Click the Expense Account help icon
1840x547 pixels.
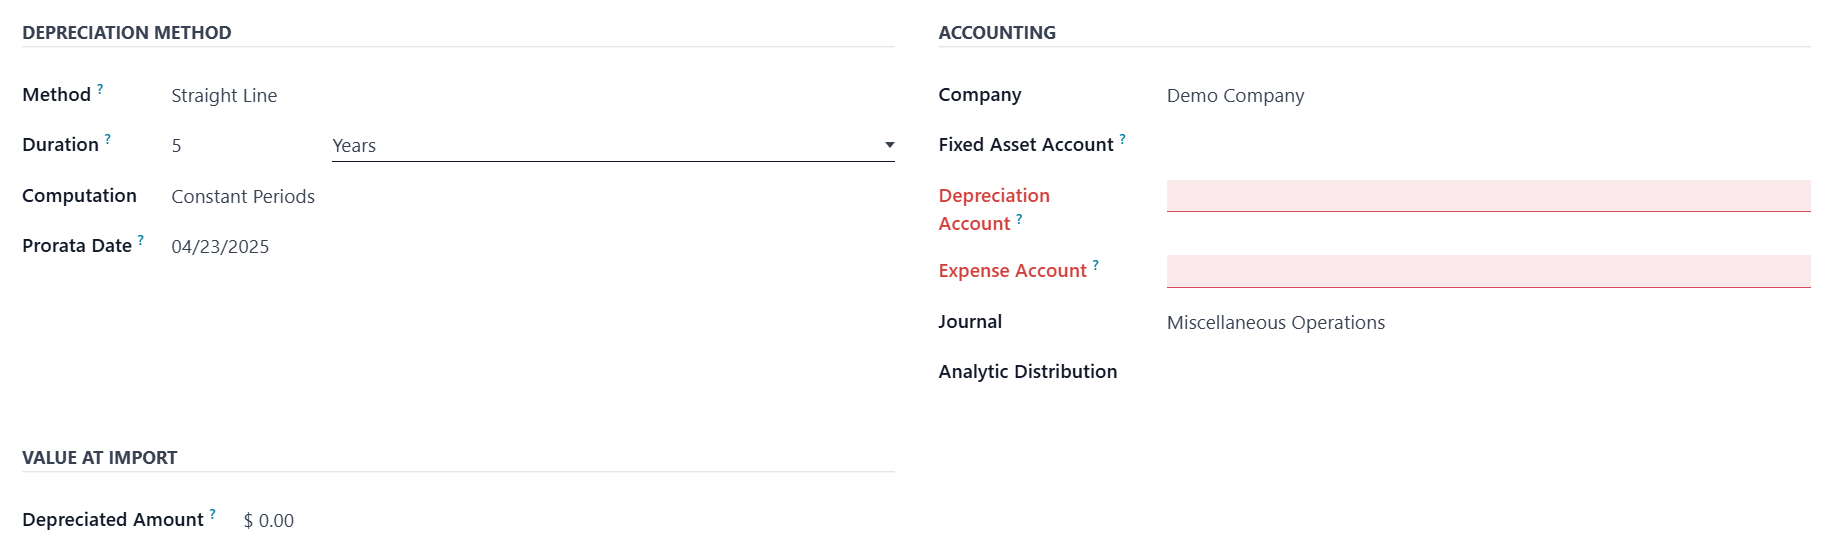(x=1096, y=265)
